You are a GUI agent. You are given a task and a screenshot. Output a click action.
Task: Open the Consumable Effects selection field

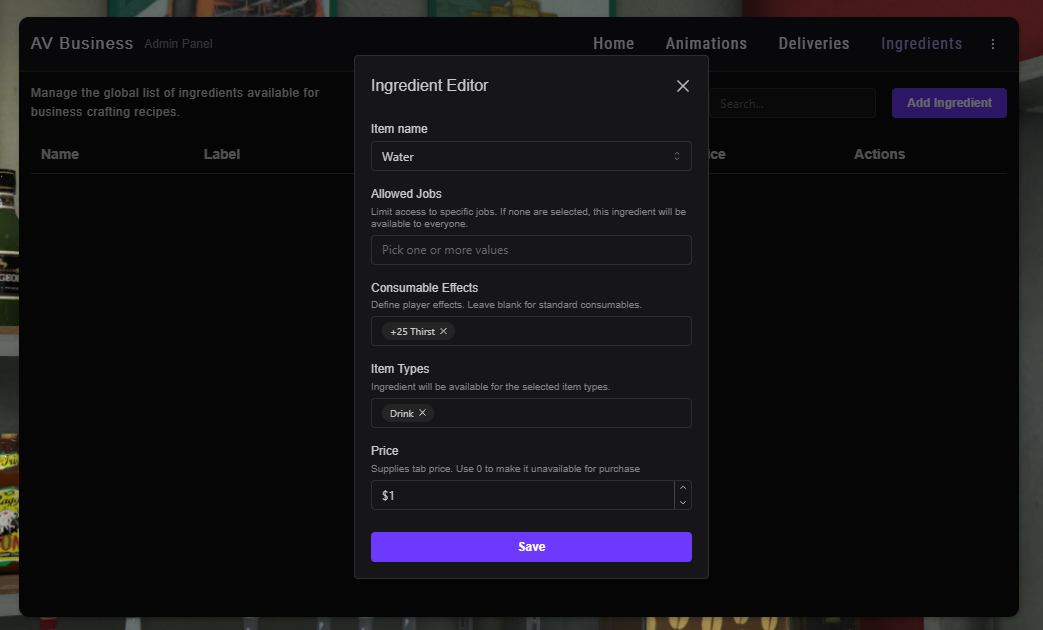coord(570,331)
